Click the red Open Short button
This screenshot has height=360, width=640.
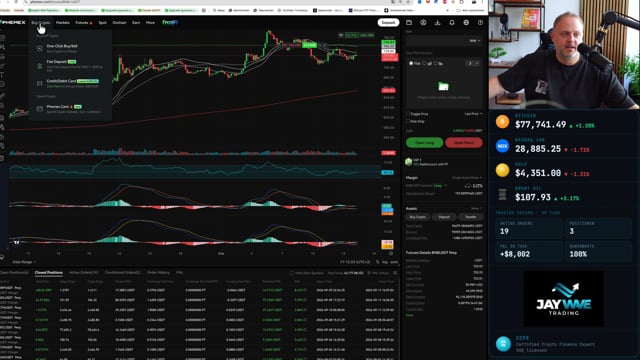pyautogui.click(x=464, y=142)
